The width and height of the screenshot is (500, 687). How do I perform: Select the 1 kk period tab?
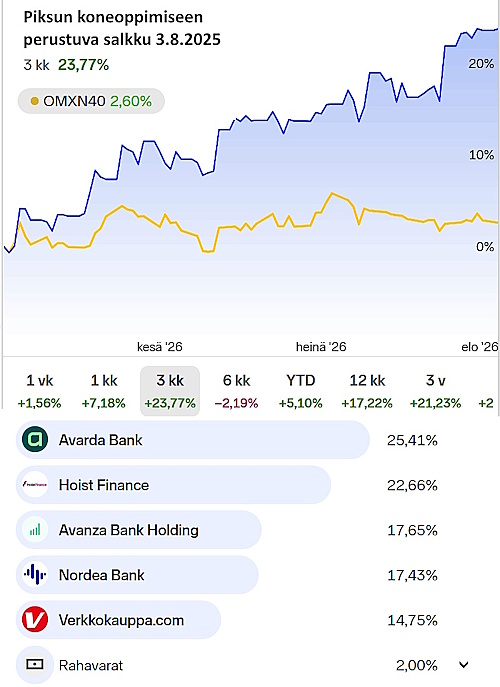[x=104, y=391]
